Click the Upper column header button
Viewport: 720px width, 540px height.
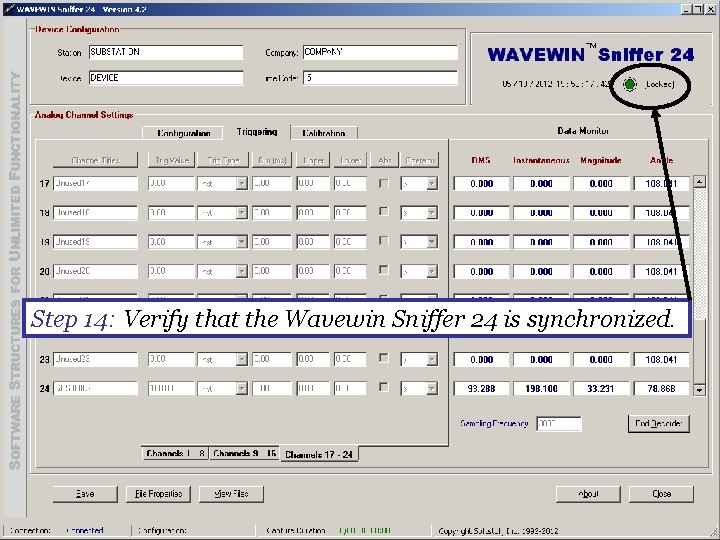click(313, 160)
